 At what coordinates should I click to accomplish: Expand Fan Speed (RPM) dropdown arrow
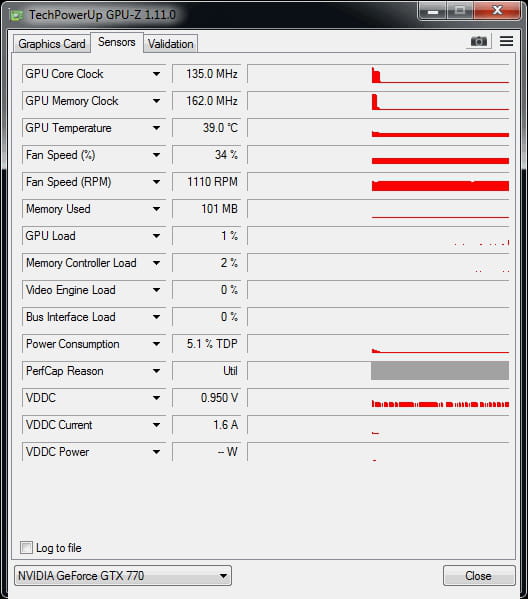click(x=156, y=182)
